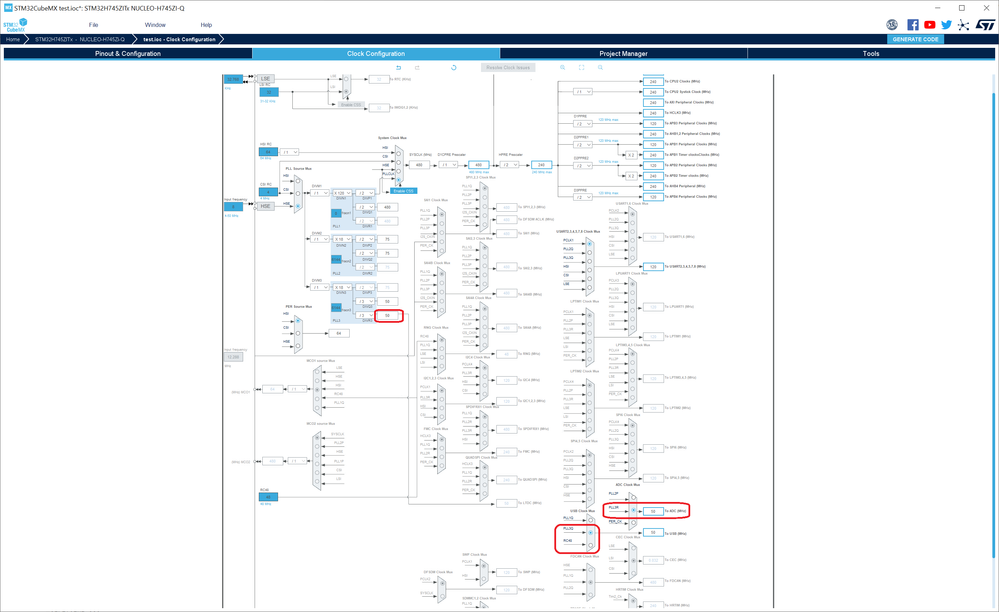Viewport: 999px width, 612px height.
Task: Click test.ioc Clock Configuration breadcrumb
Action: click(x=179, y=39)
